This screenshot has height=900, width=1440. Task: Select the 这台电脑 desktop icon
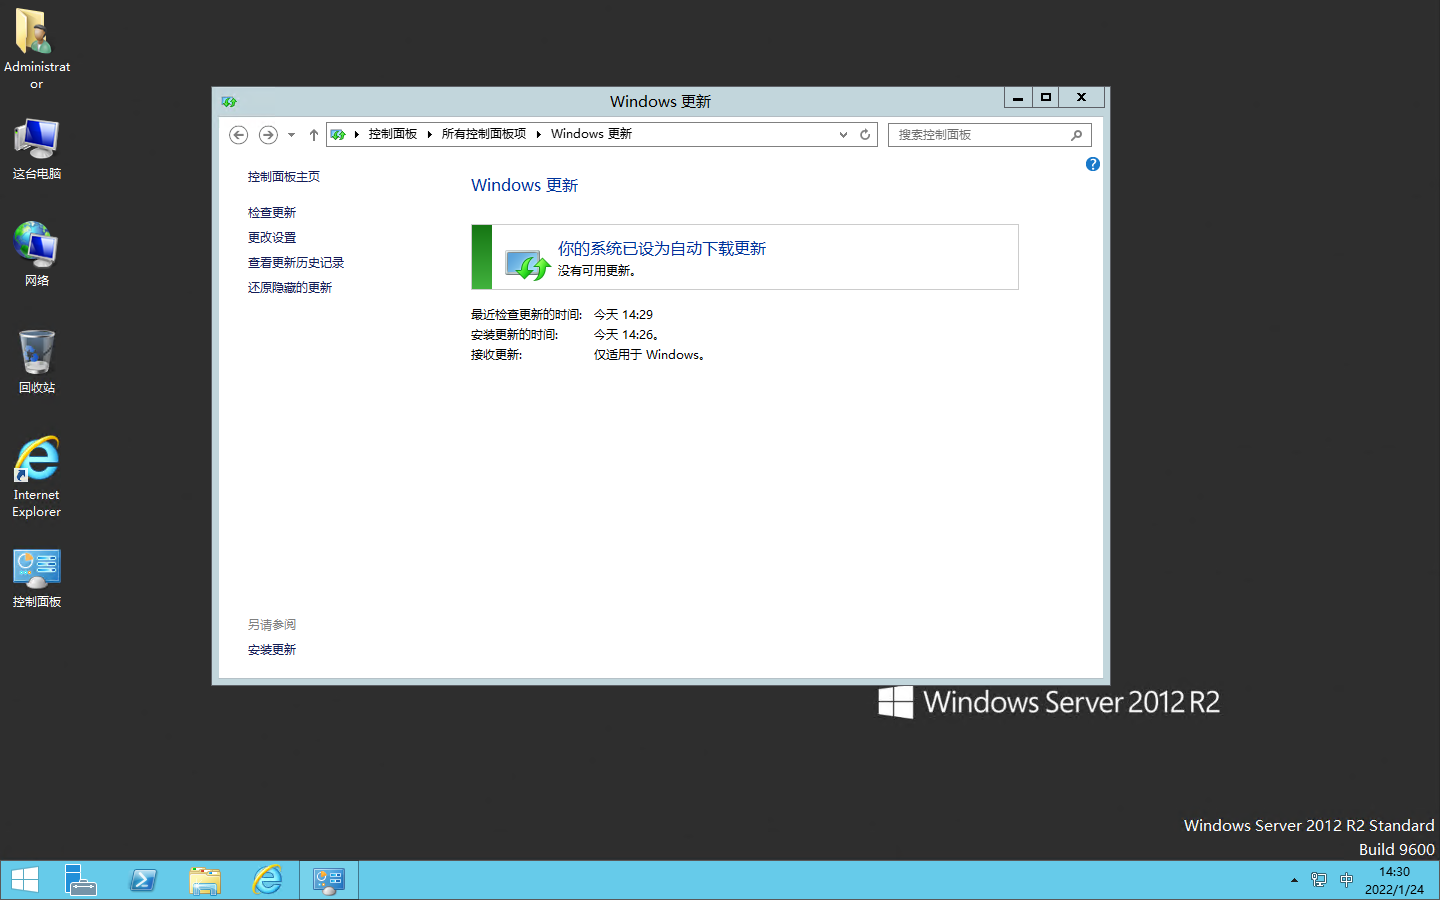(37, 149)
